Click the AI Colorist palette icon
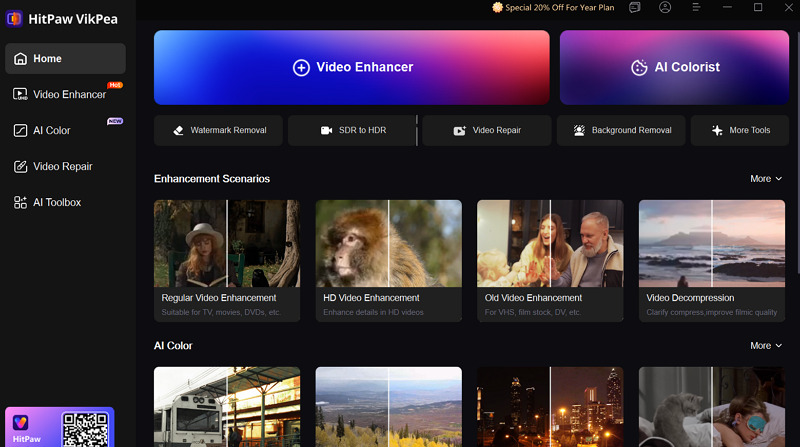 pyautogui.click(x=639, y=68)
